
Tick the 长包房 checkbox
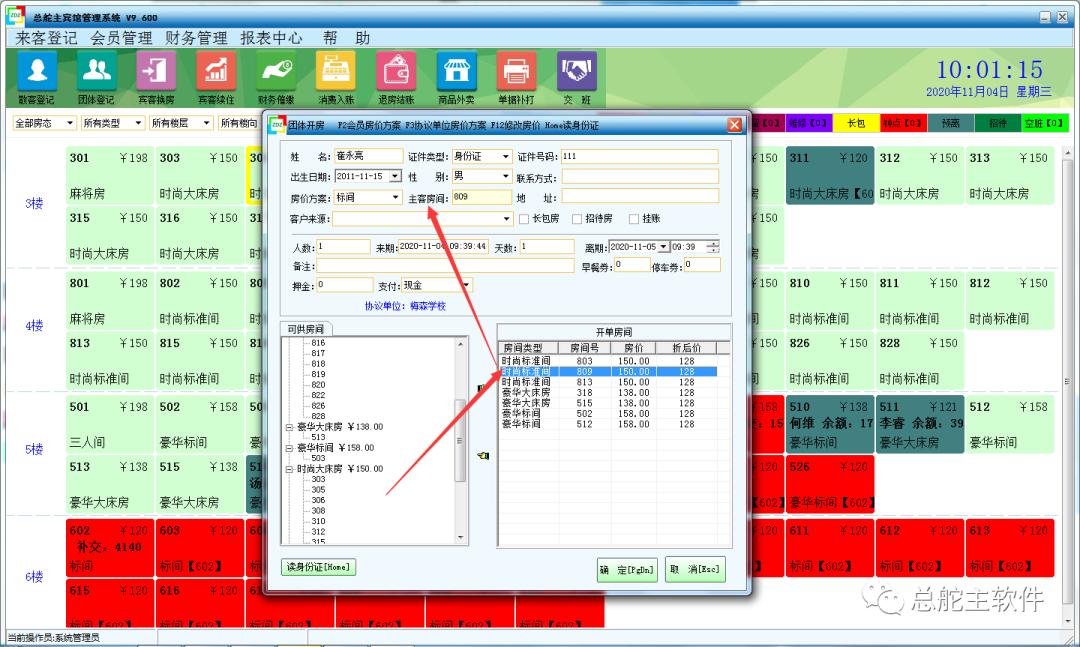(x=523, y=219)
